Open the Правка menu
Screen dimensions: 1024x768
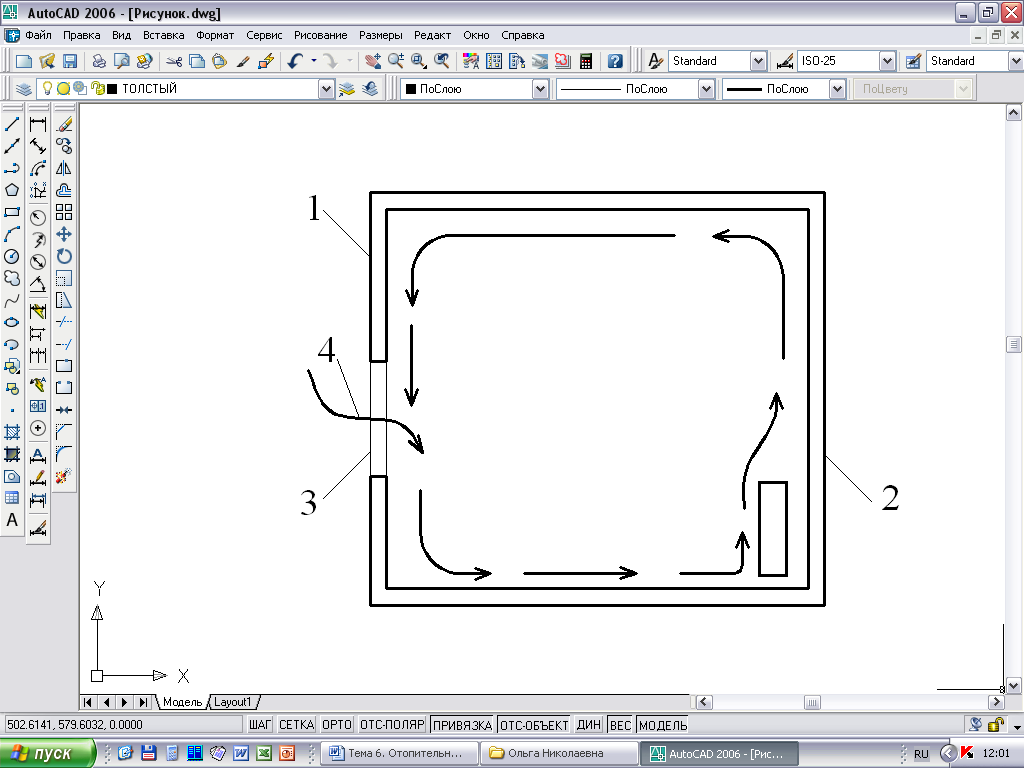point(82,35)
